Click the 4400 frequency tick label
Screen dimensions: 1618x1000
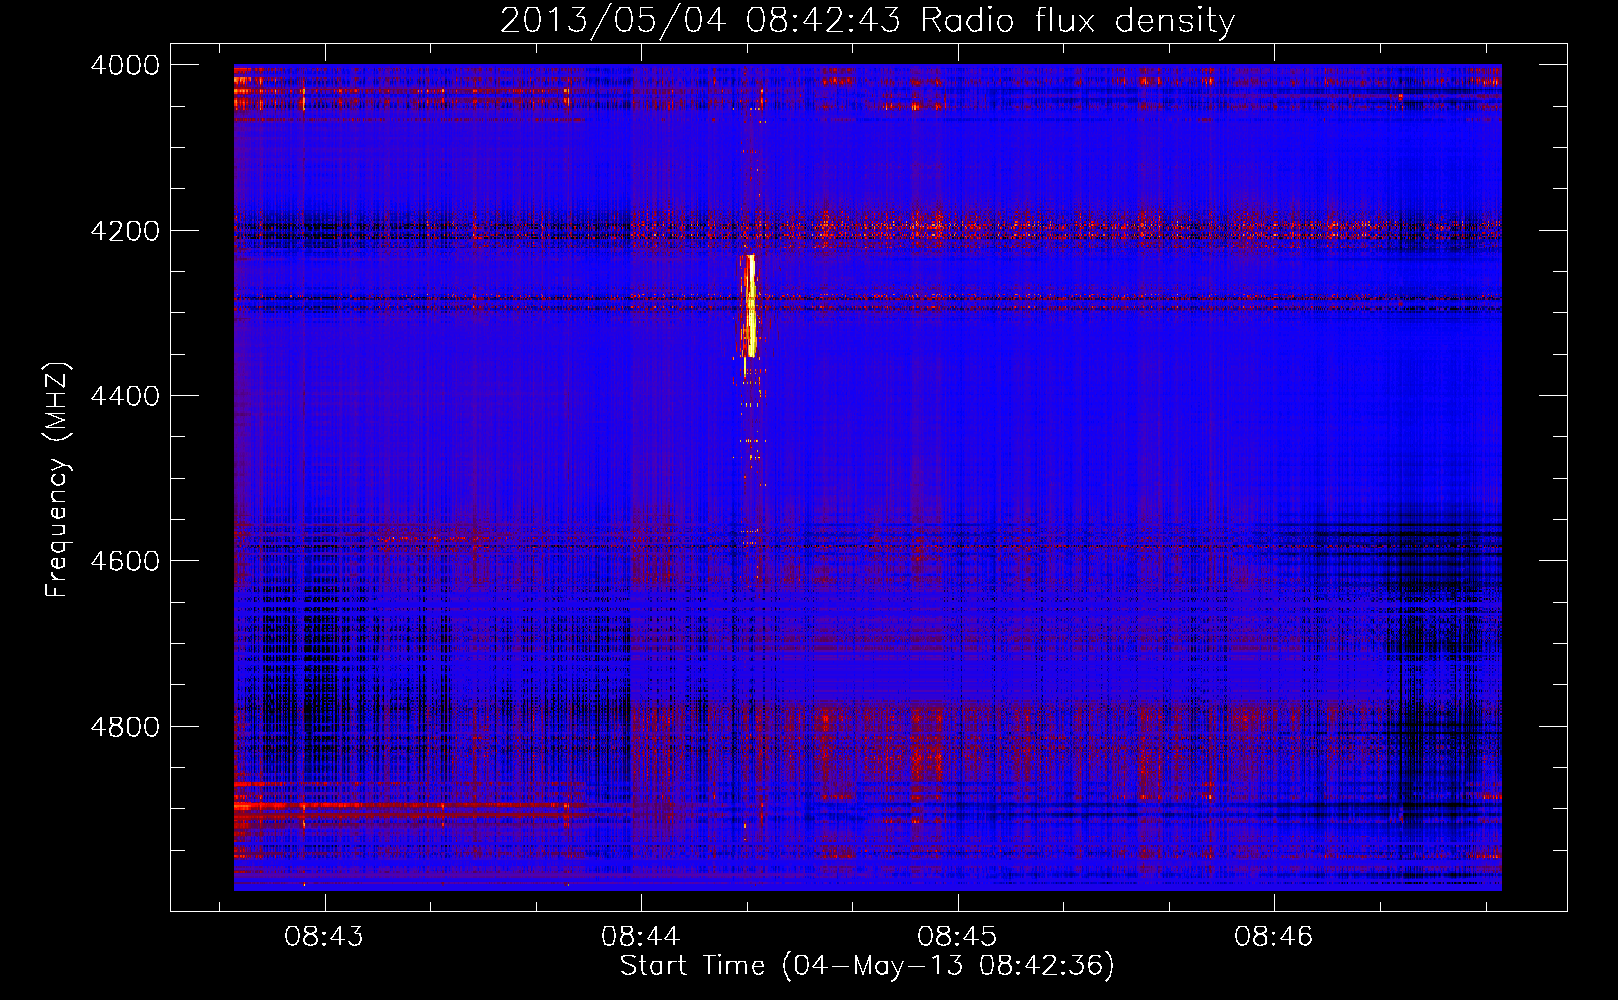[125, 396]
